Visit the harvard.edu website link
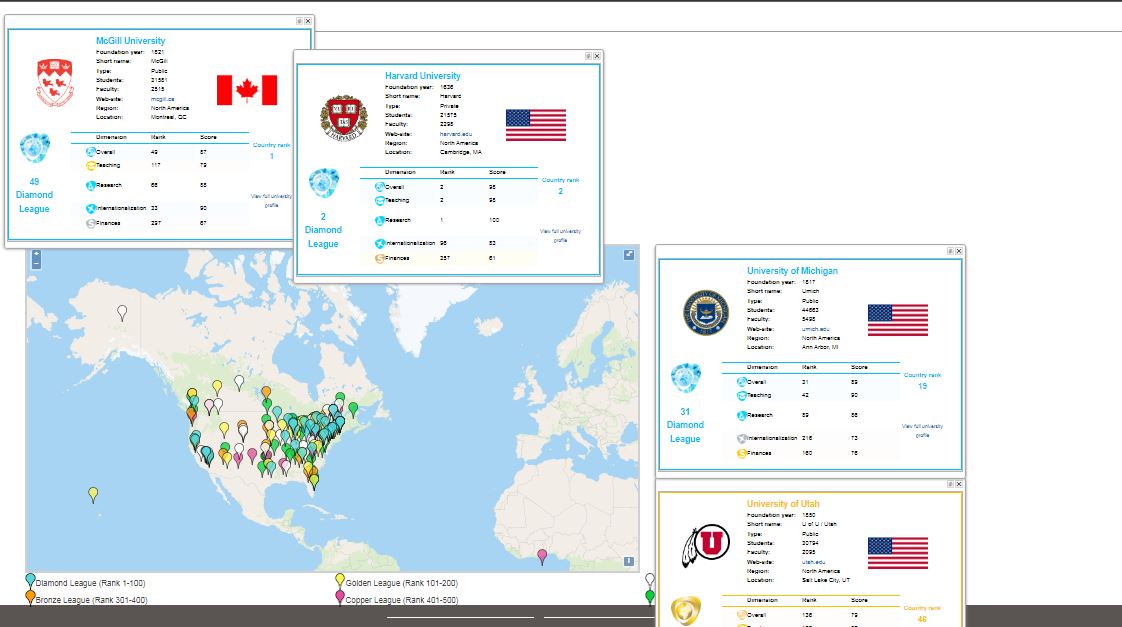Image resolution: width=1122 pixels, height=627 pixels. [x=456, y=134]
